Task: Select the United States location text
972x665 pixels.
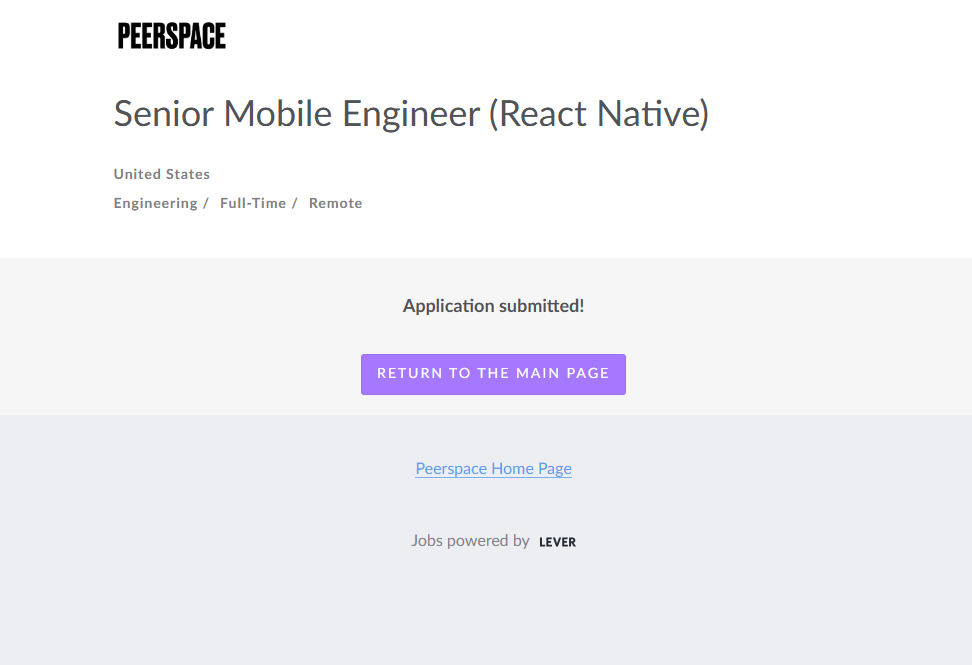Action: coord(162,174)
